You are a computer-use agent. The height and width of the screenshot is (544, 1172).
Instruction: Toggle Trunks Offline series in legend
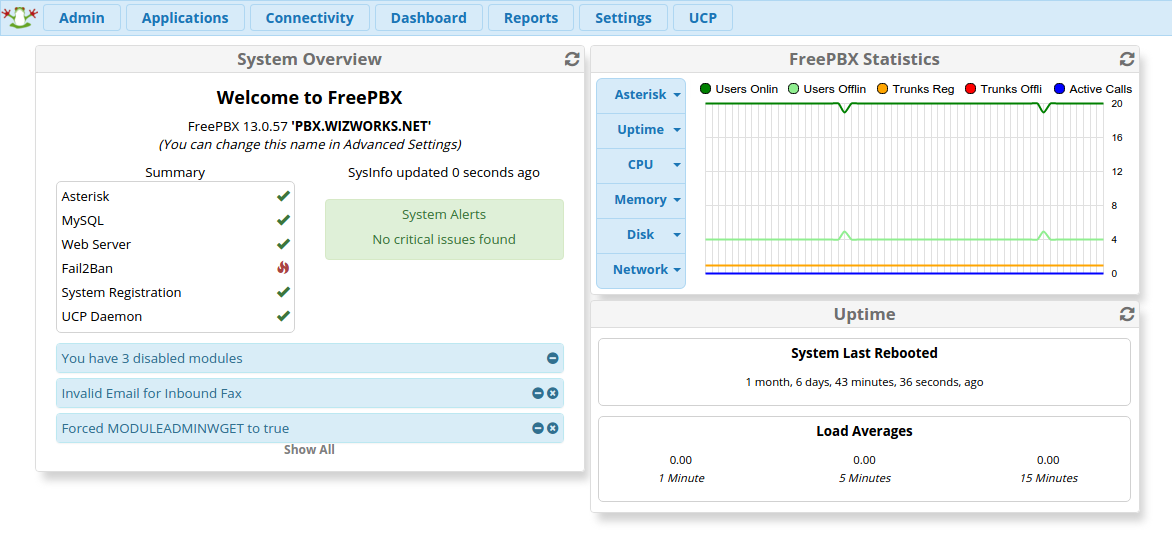(x=1003, y=89)
